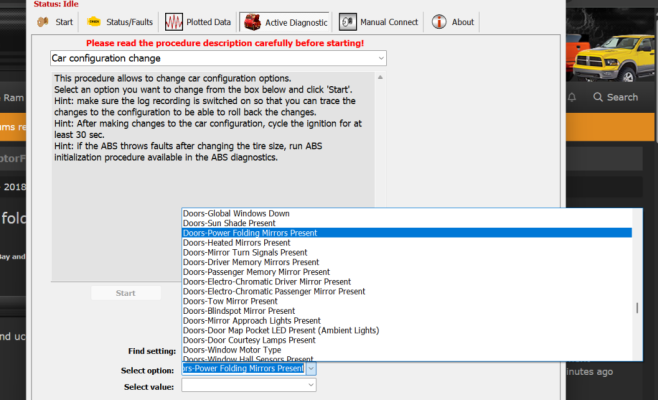Pick Doors-Door Courtesy Lamps Present

click(x=407, y=340)
